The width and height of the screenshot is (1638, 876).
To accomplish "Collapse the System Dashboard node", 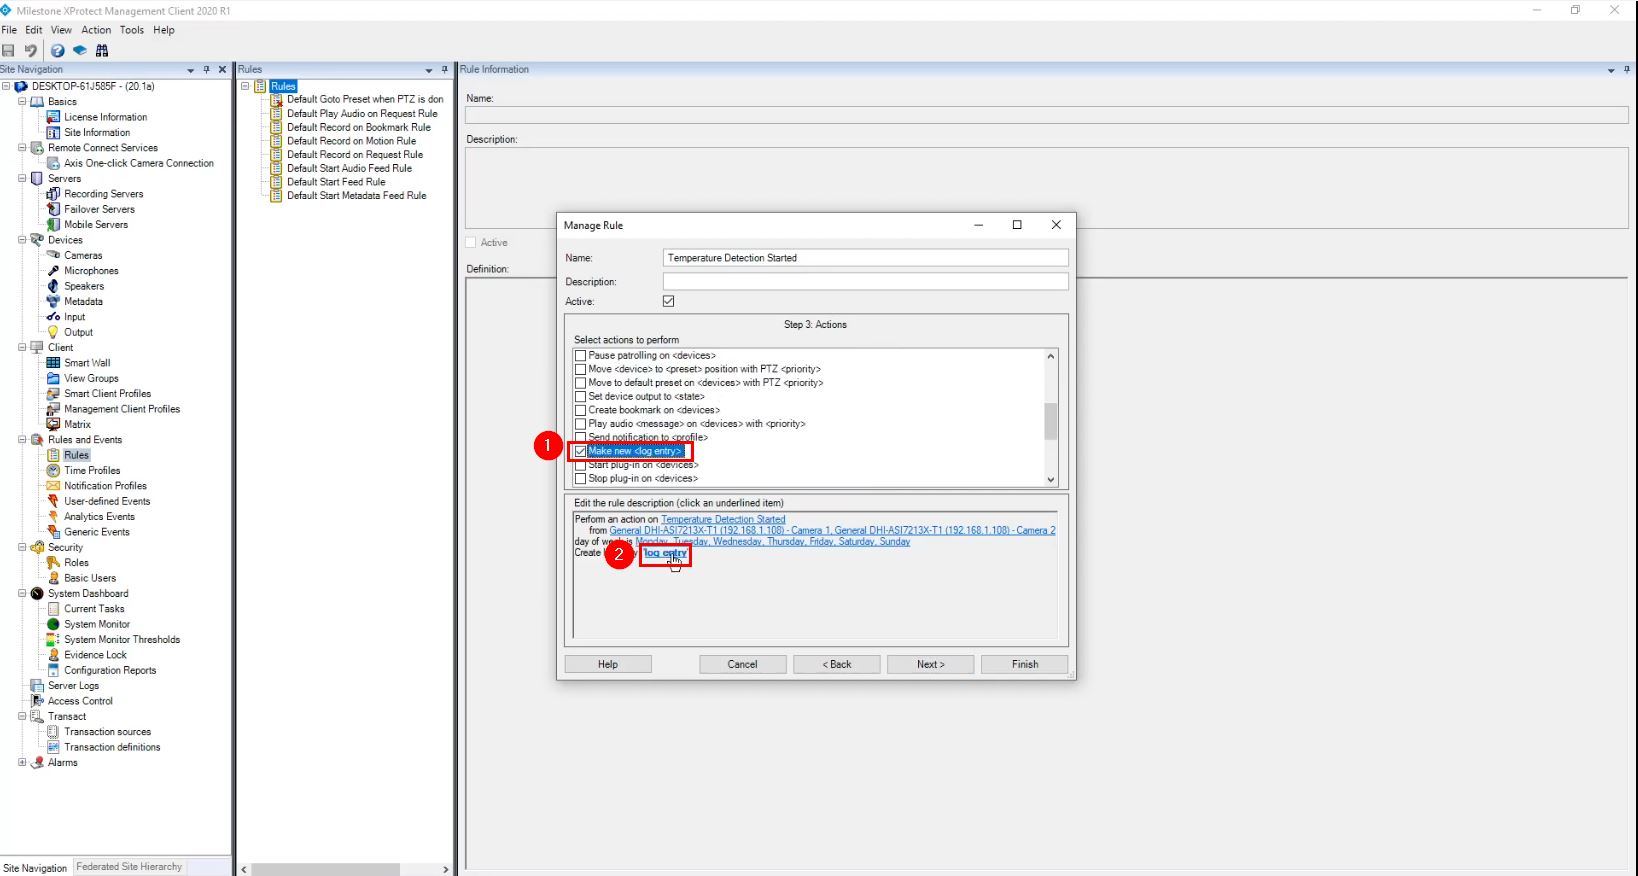I will [x=22, y=594].
